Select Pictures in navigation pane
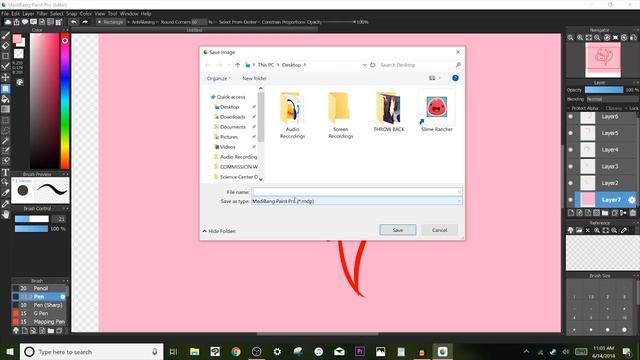The image size is (640, 360). tap(229, 137)
